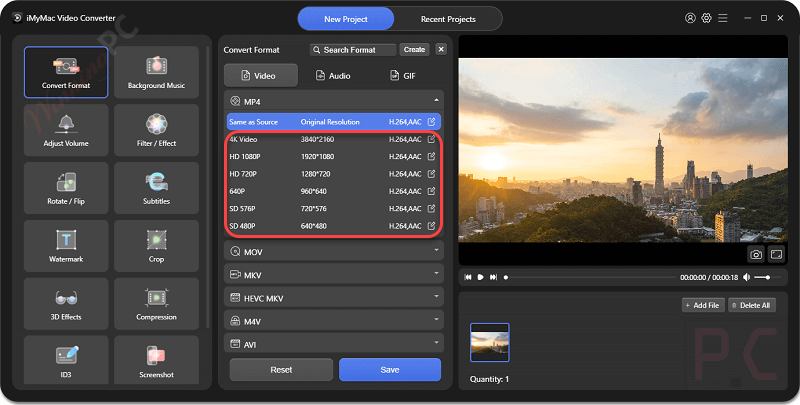Click the Delete All button
800x405 pixels.
(x=752, y=305)
